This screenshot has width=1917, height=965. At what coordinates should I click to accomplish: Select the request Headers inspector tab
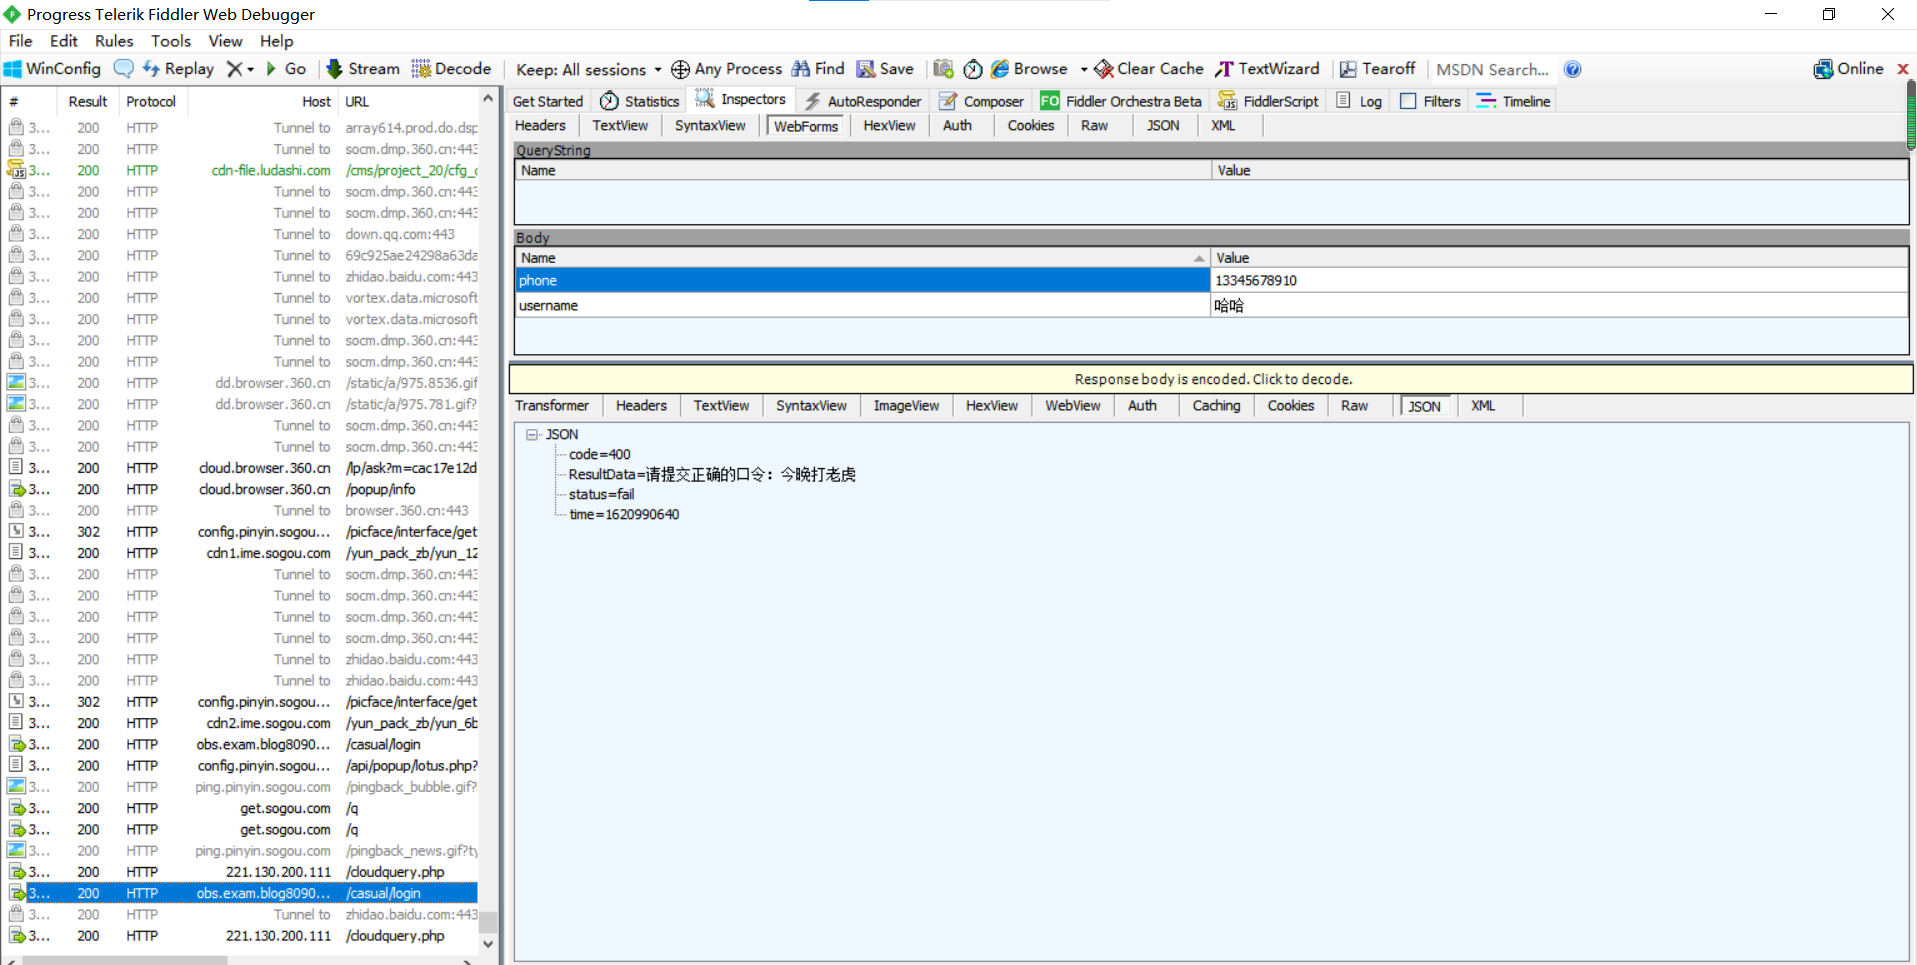pos(540,125)
